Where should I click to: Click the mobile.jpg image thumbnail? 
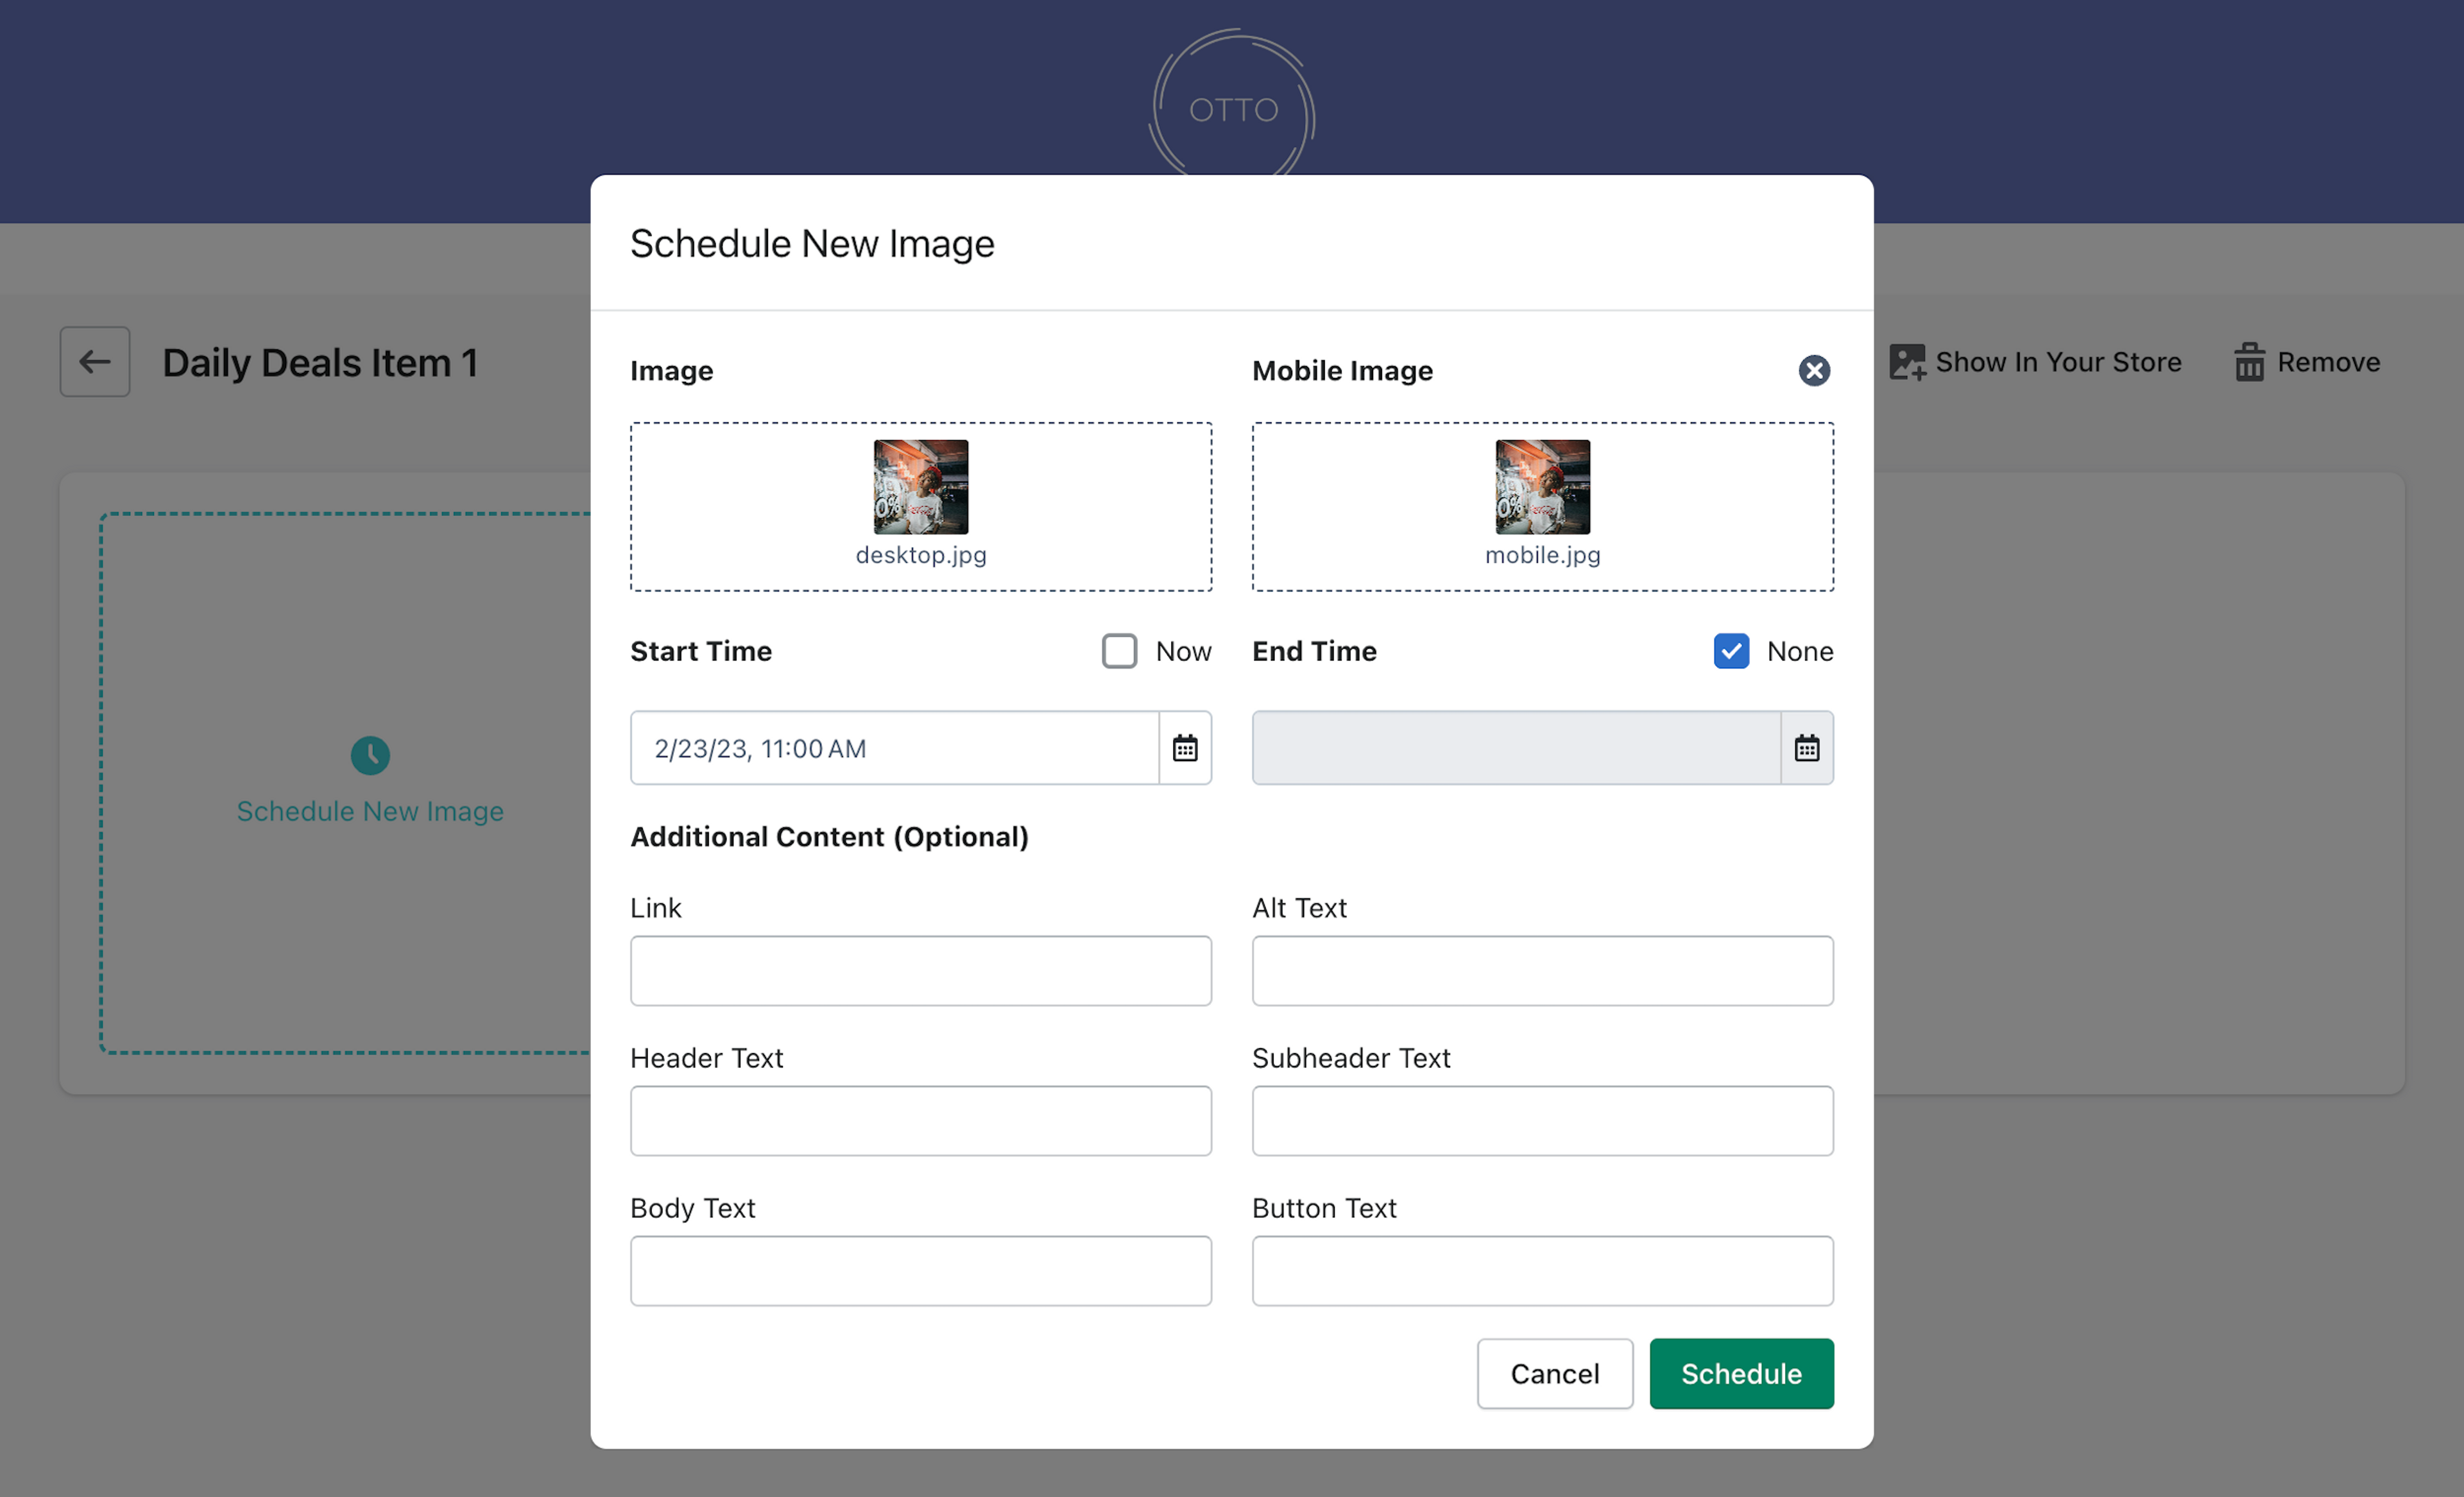[1542, 487]
